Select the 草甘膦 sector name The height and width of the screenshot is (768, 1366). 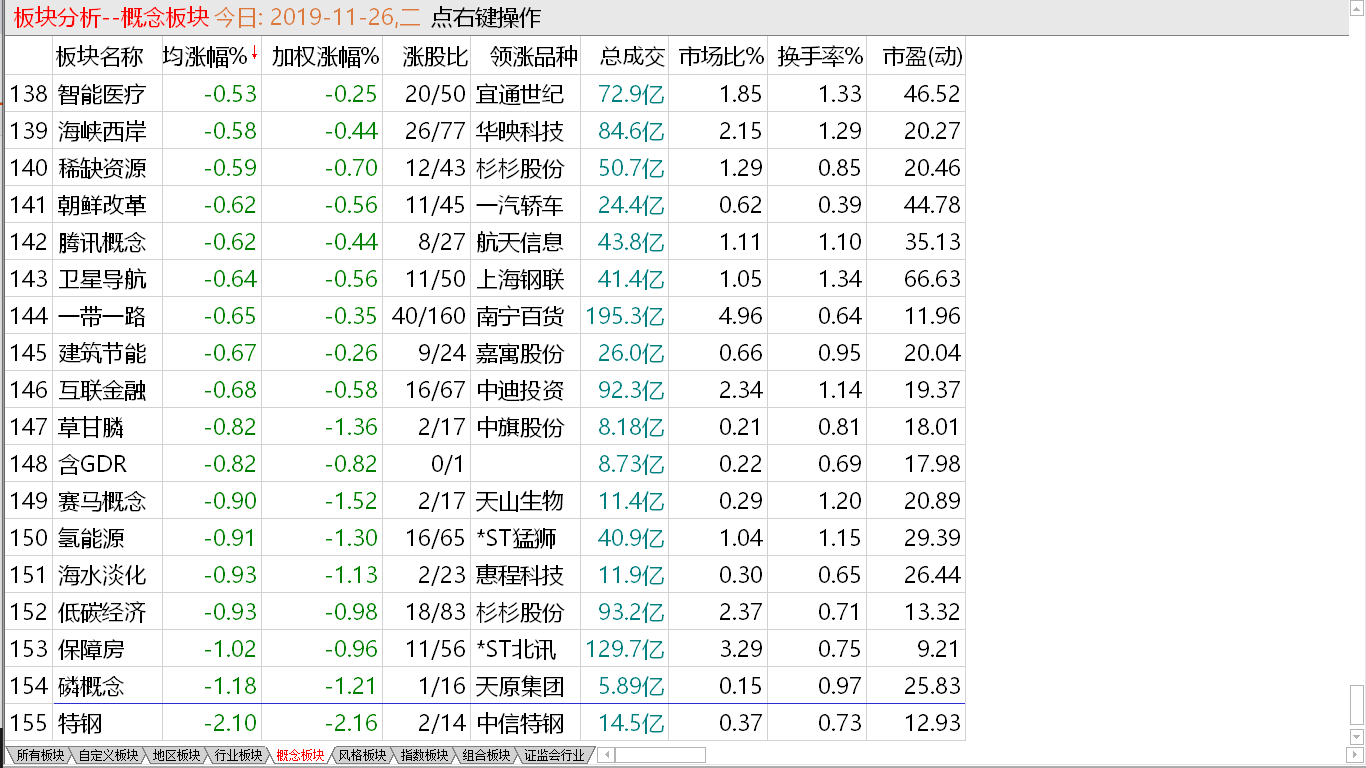click(91, 427)
